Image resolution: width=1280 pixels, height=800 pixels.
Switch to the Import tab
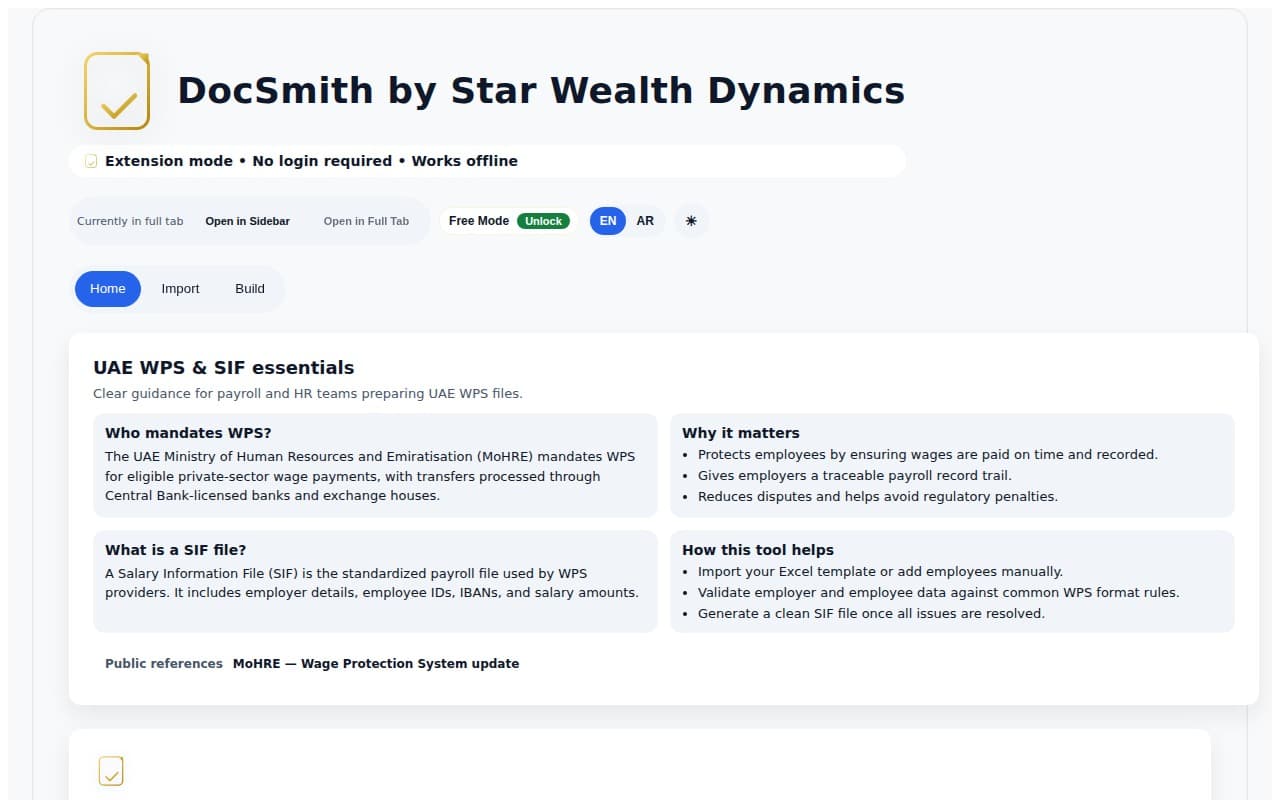pyautogui.click(x=180, y=289)
